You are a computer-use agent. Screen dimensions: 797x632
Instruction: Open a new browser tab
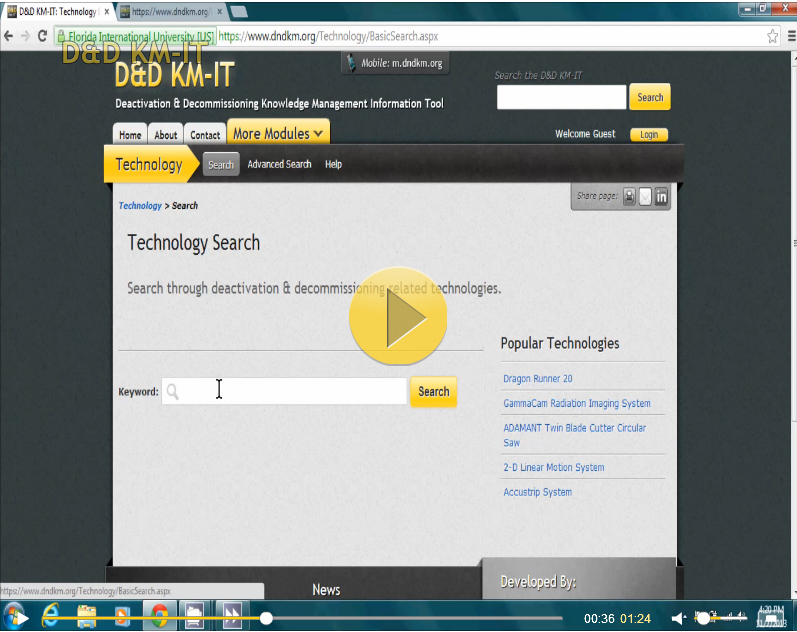coord(239,11)
